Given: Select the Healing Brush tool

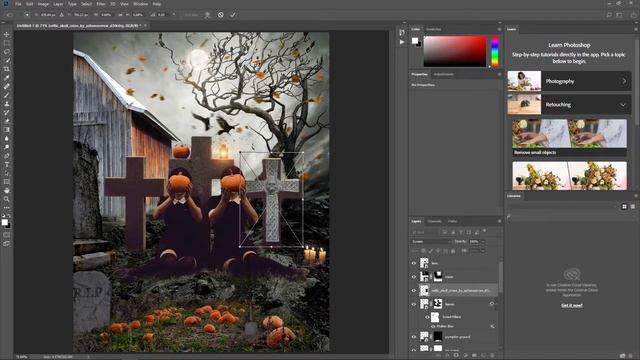Looking at the screenshot, I should (x=7, y=87).
